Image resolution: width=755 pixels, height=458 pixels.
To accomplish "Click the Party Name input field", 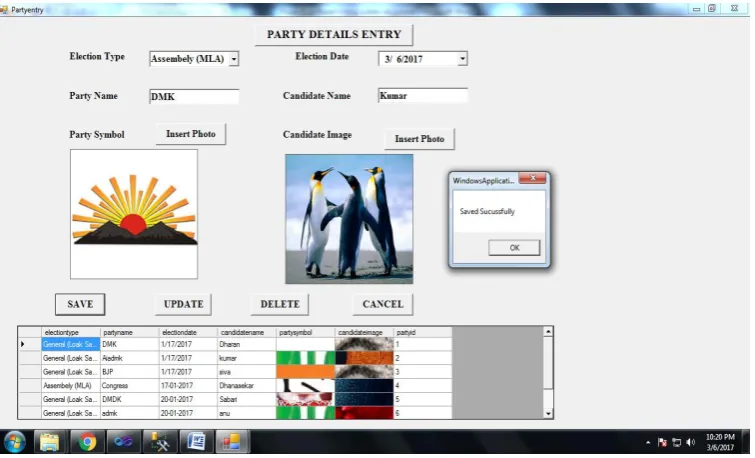I will coord(194,96).
